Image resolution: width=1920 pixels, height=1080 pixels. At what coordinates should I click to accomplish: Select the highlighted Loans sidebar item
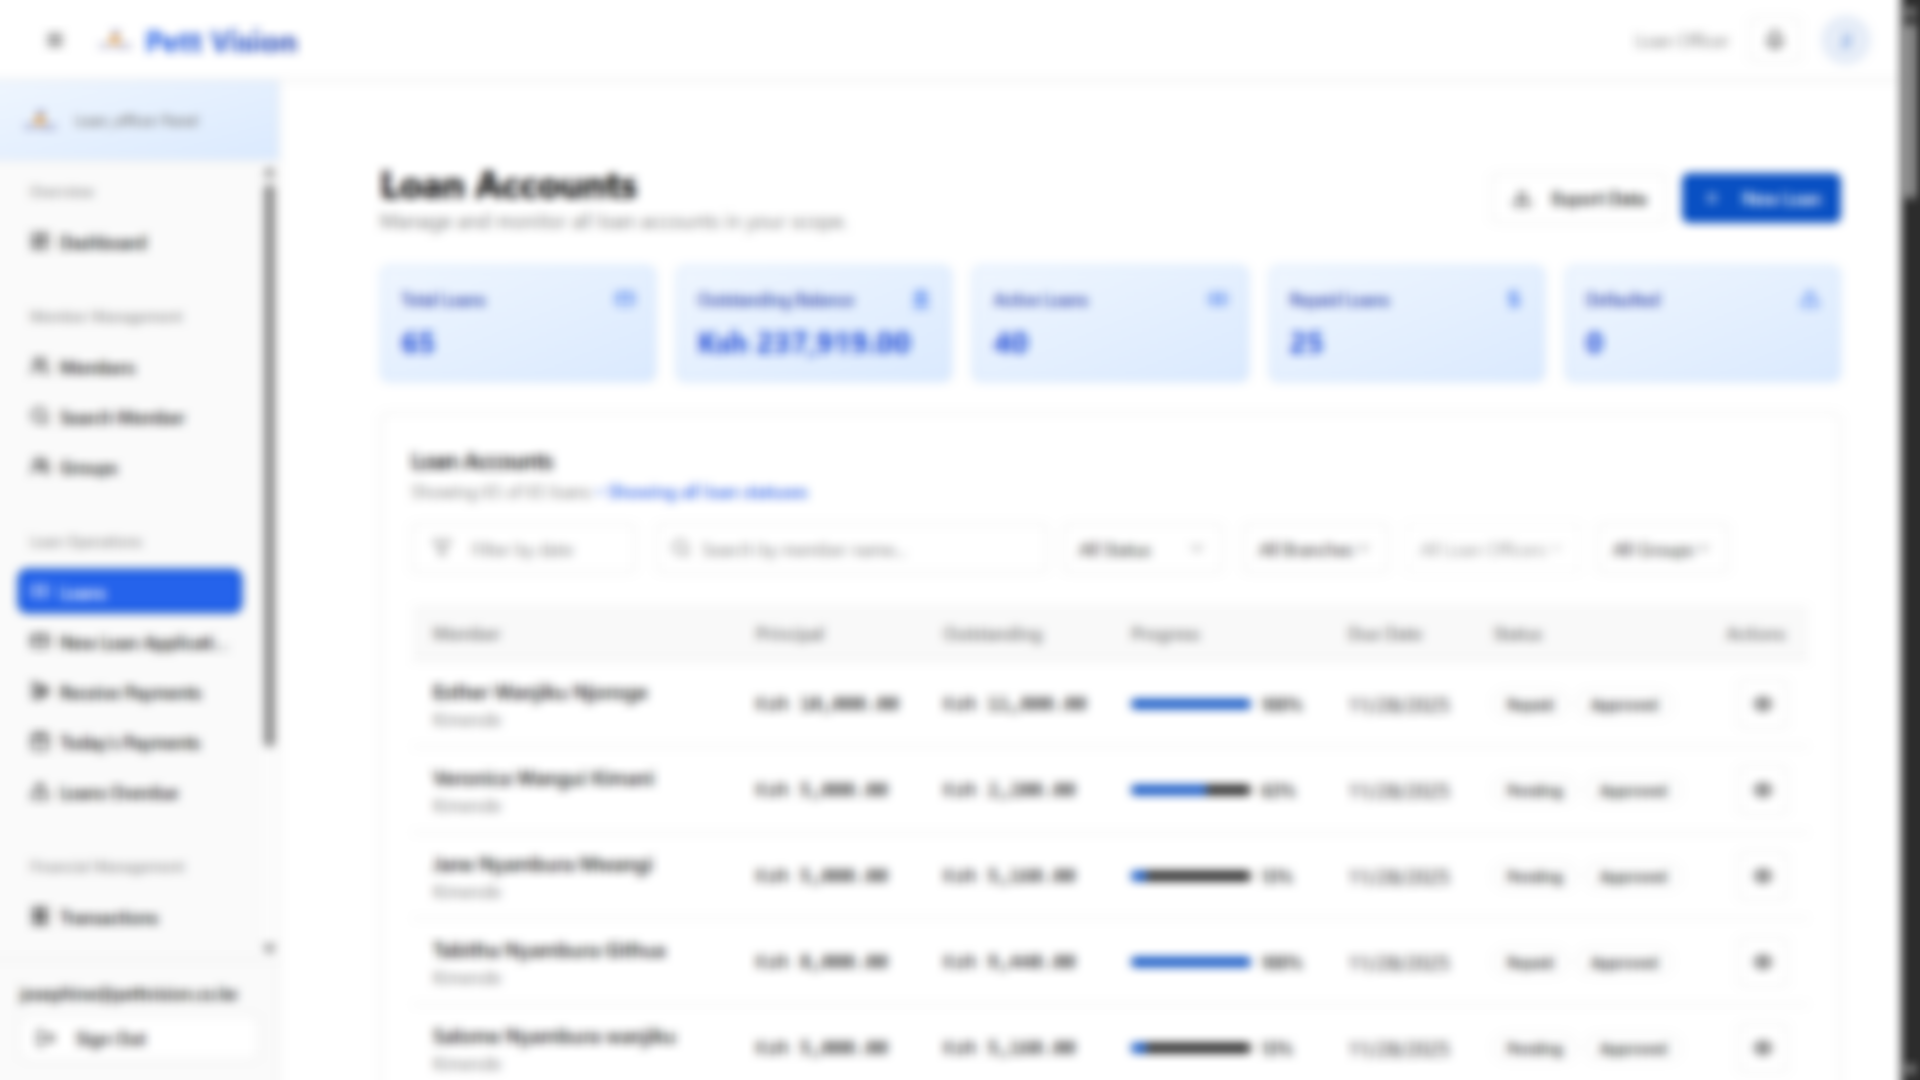[130, 592]
